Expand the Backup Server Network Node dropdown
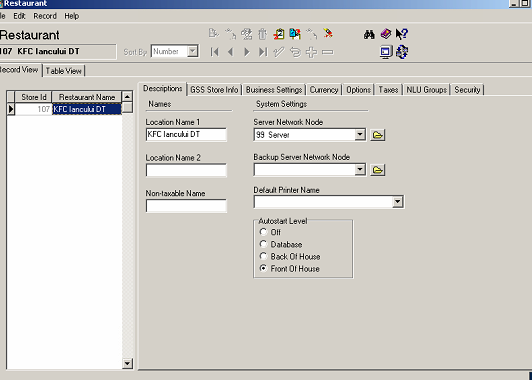 tap(360, 169)
